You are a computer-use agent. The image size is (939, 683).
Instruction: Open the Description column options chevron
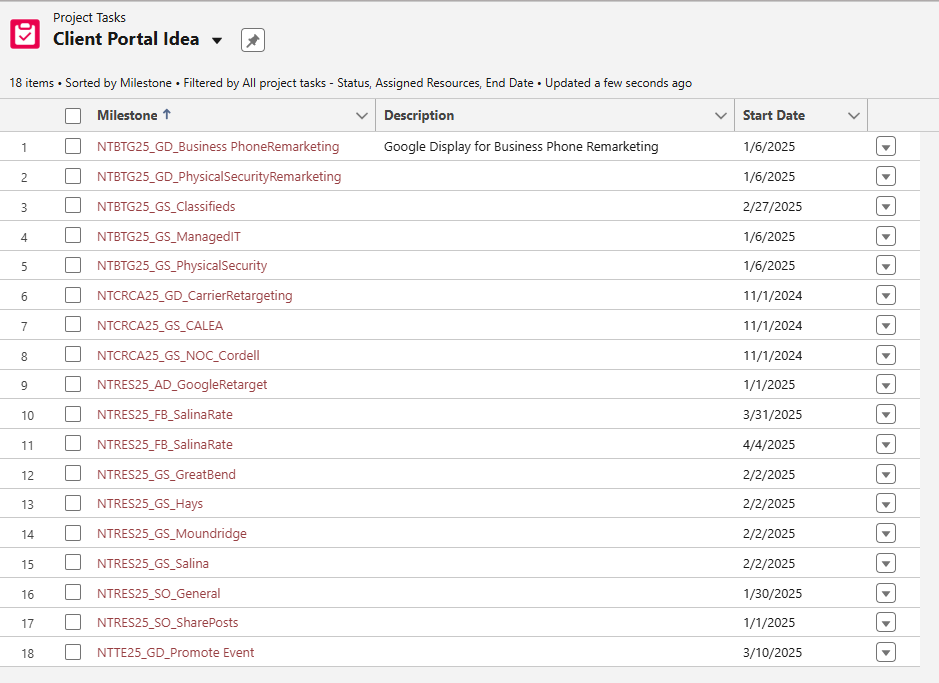click(x=721, y=116)
